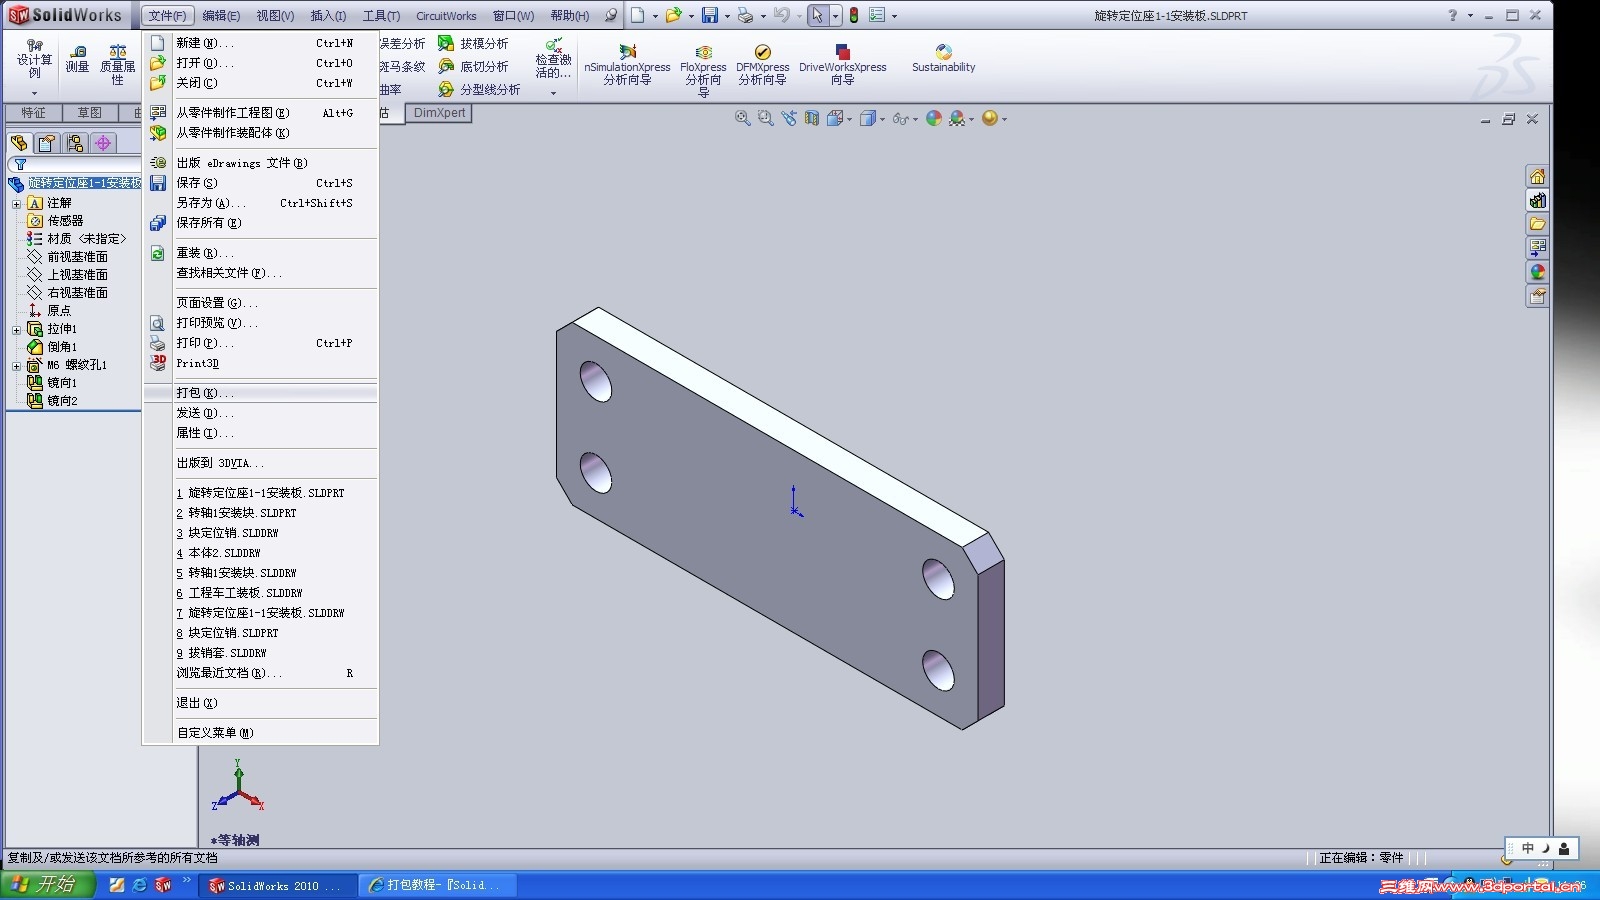The width and height of the screenshot is (1600, 900).
Task: Expand the M6 螺纹孔1 tree node
Action: [x=16, y=366]
